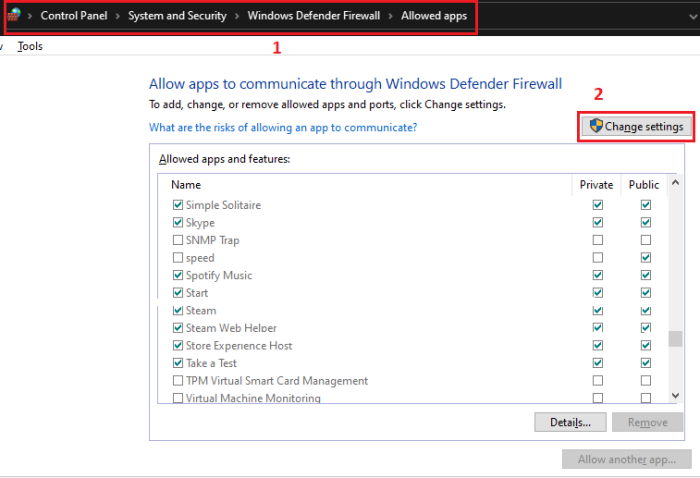Select the Take a Test row text

(211, 363)
